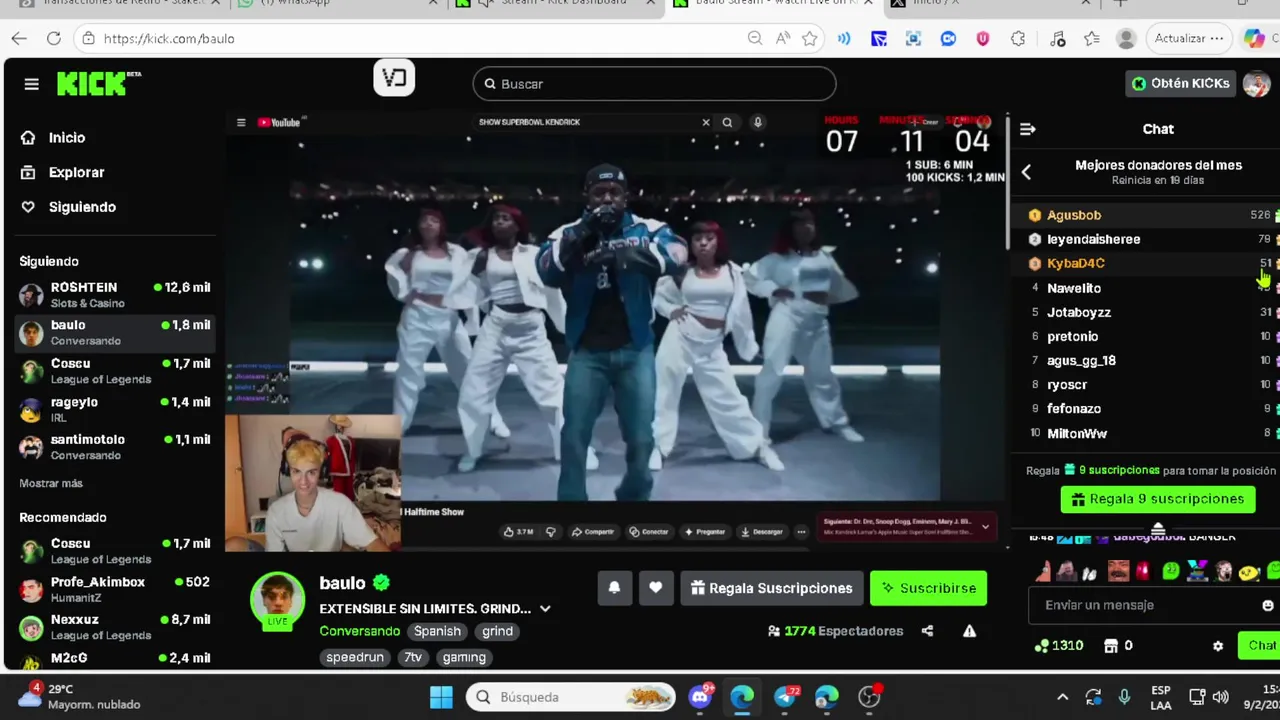Screen dimensions: 1280x720
Task: Click the Buscar search field
Action: coord(654,84)
